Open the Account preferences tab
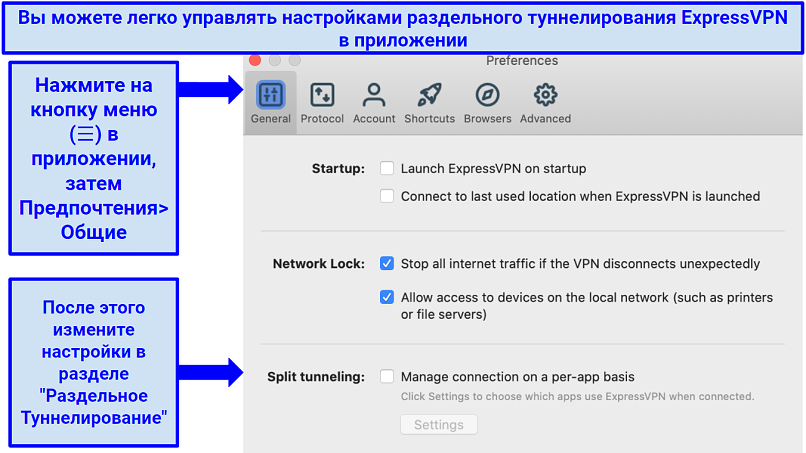Image resolution: width=806 pixels, height=453 pixels. (374, 103)
